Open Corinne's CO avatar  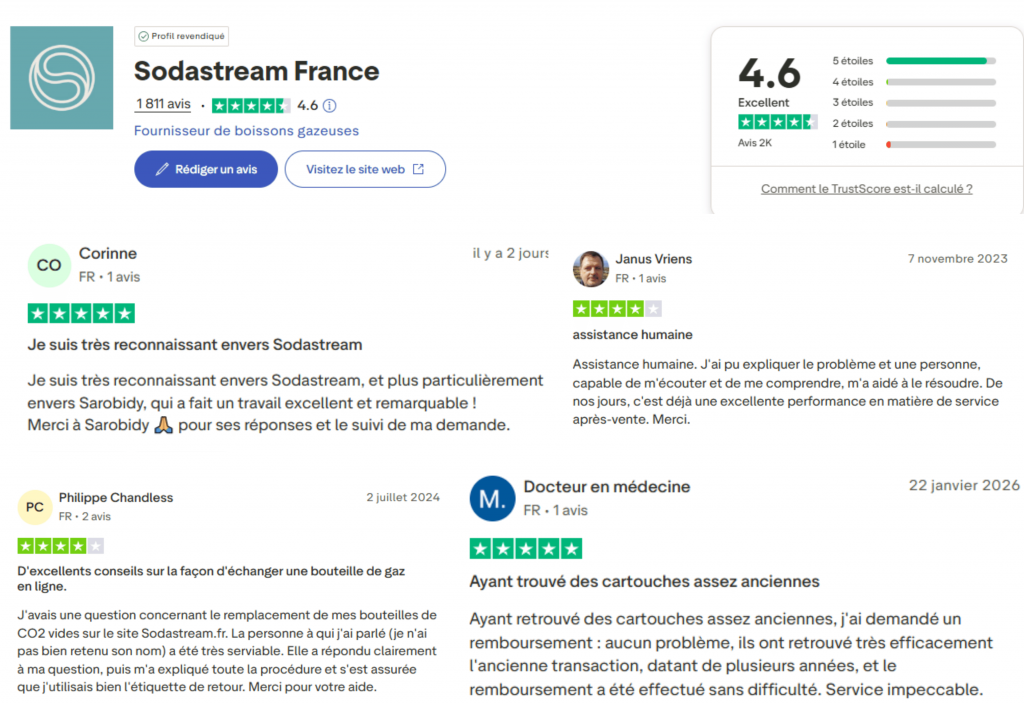(48, 265)
